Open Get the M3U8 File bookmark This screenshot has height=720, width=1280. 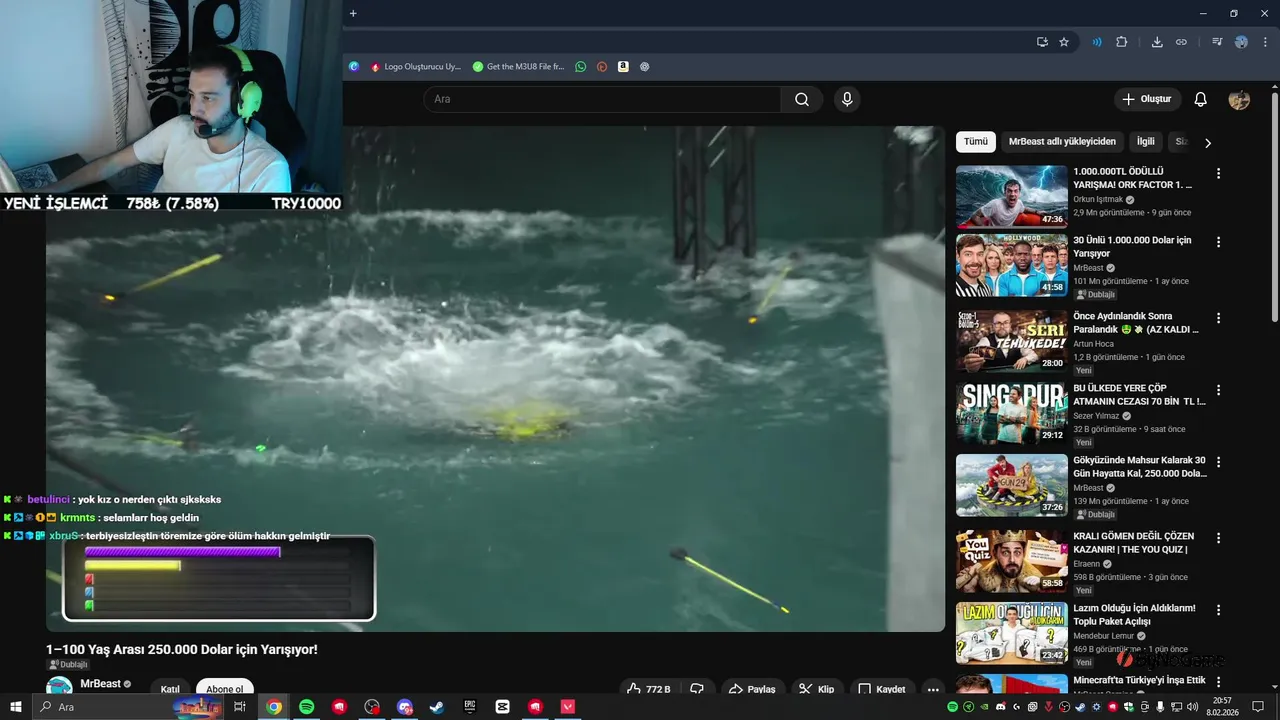[519, 67]
